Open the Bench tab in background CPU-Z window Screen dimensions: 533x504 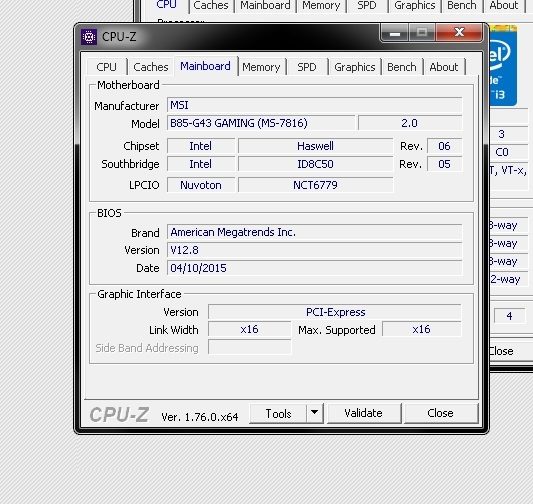tap(462, 5)
